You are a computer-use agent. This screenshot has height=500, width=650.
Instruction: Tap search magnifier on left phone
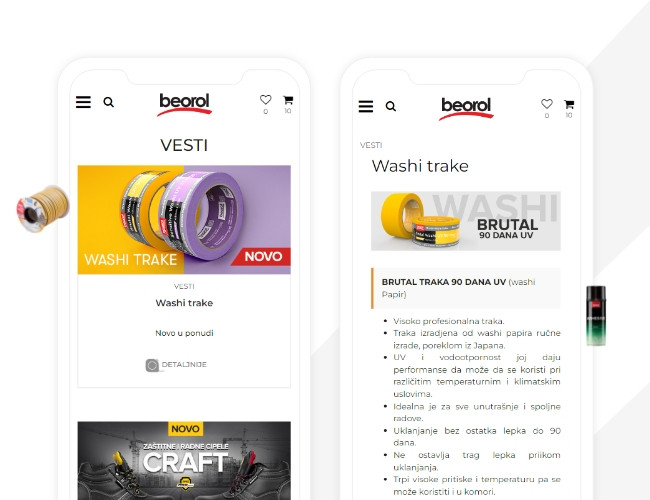click(x=109, y=102)
